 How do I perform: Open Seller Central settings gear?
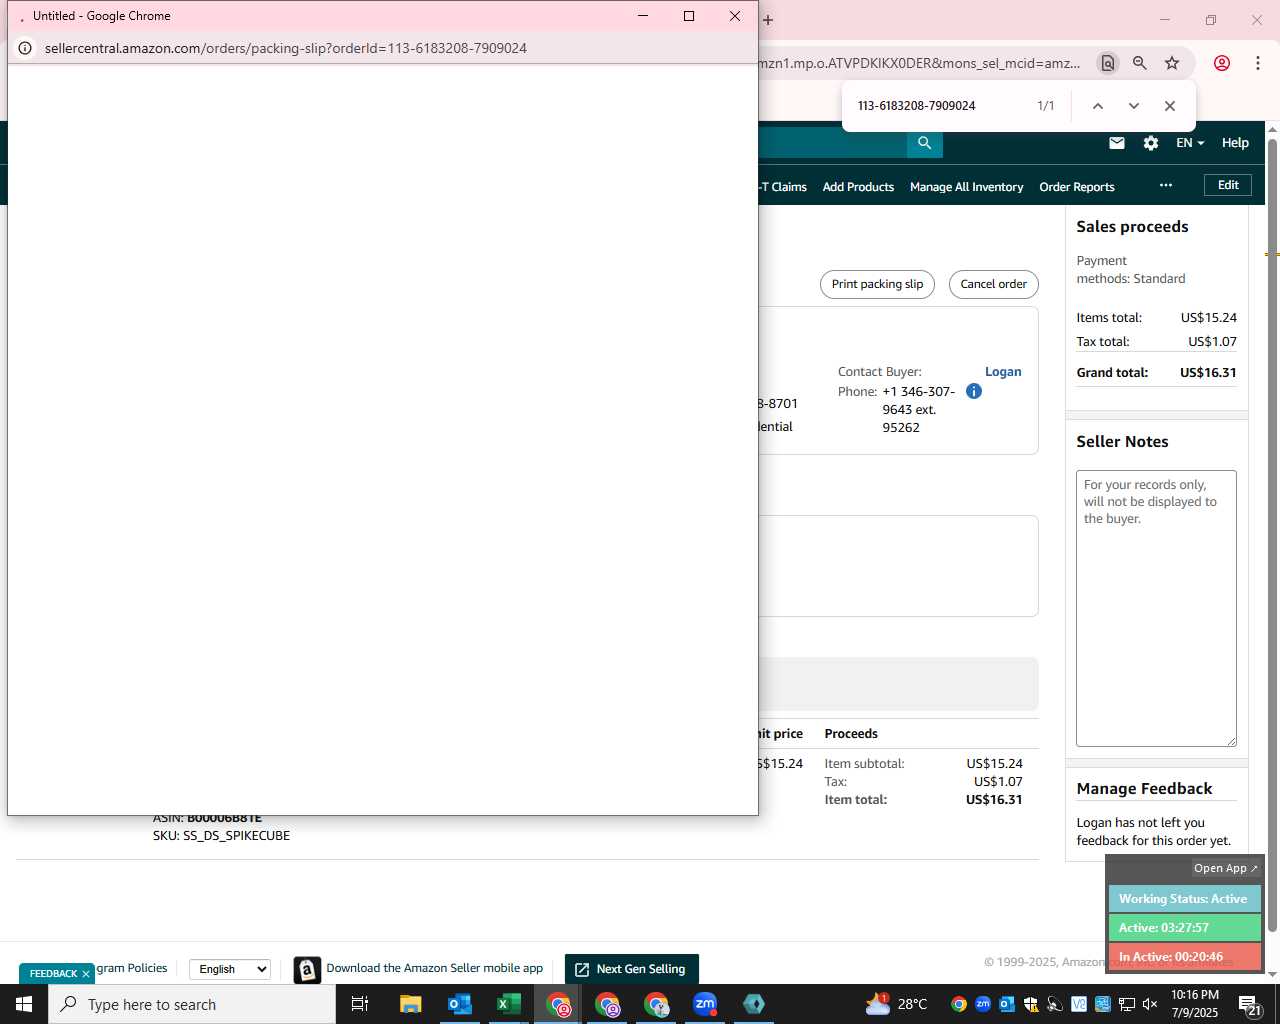point(1151,143)
